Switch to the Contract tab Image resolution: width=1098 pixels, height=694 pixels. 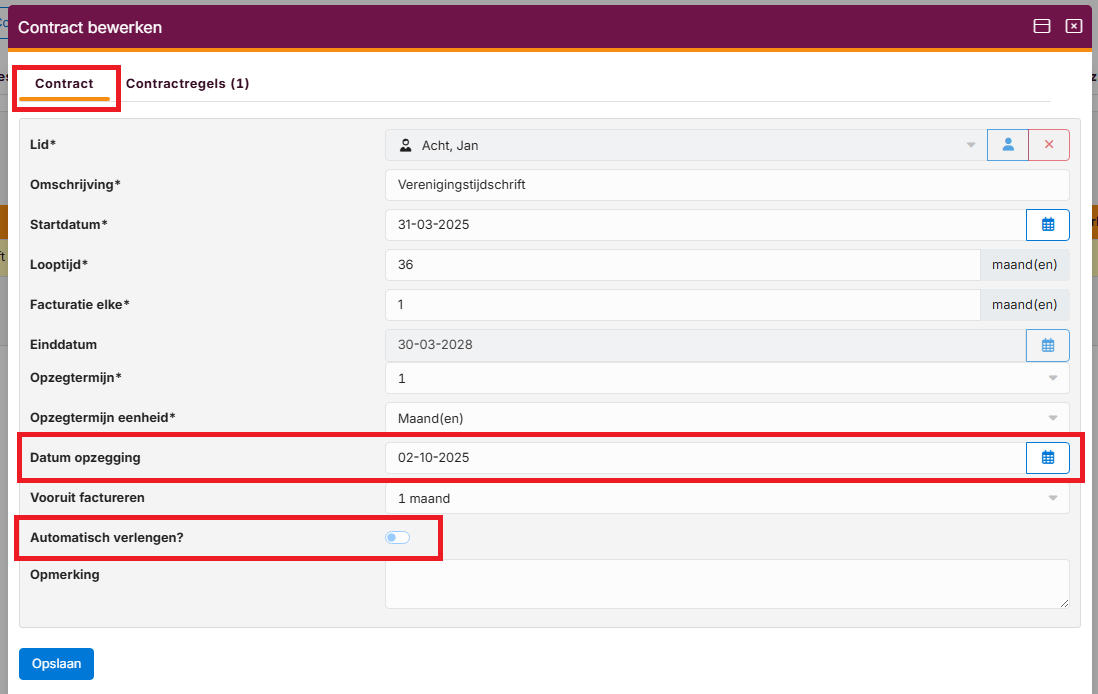[64, 84]
